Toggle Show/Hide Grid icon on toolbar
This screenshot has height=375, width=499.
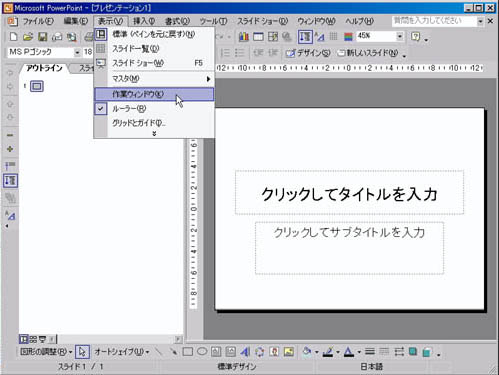[334, 37]
